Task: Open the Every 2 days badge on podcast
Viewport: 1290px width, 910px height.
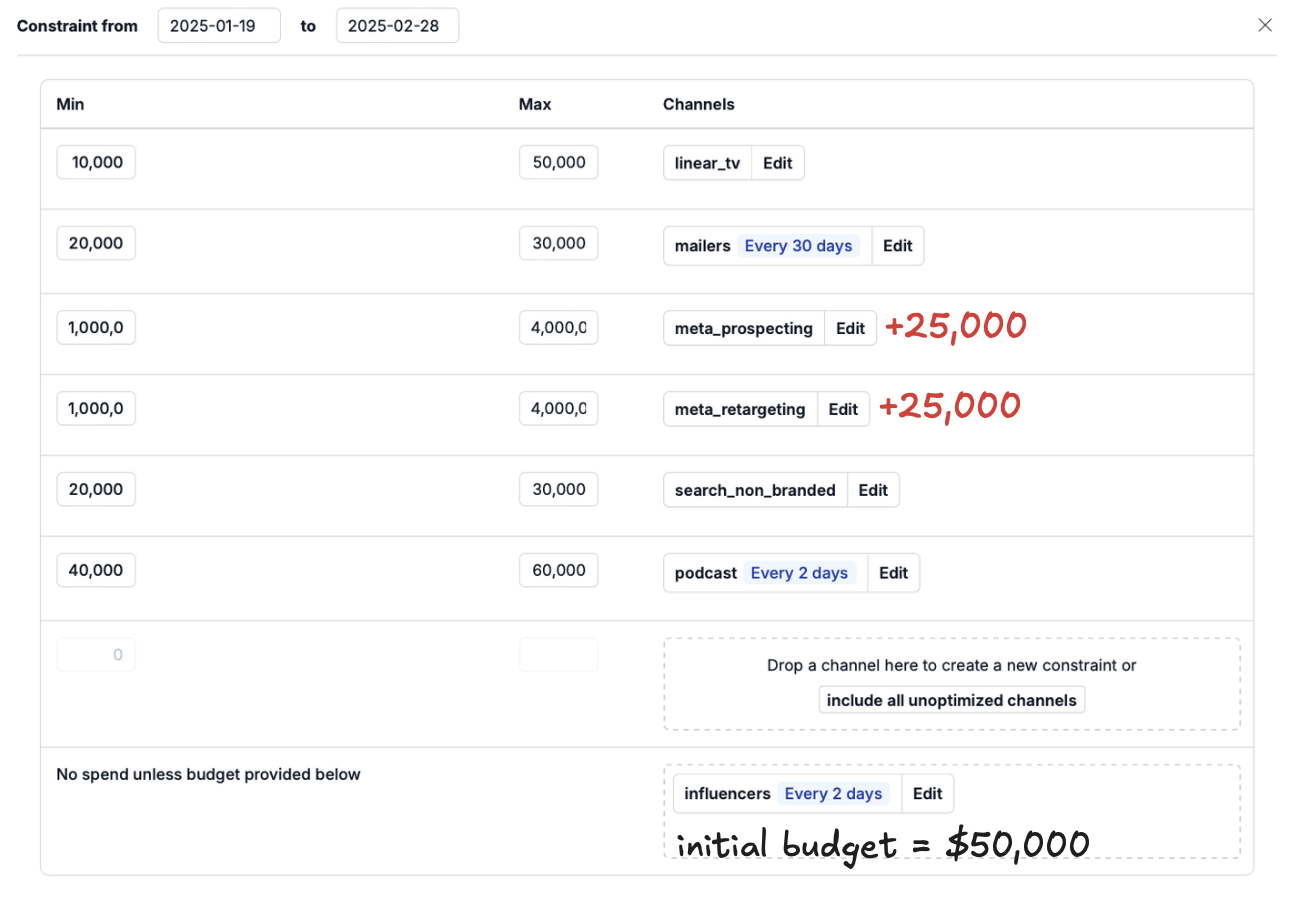Action: [799, 572]
